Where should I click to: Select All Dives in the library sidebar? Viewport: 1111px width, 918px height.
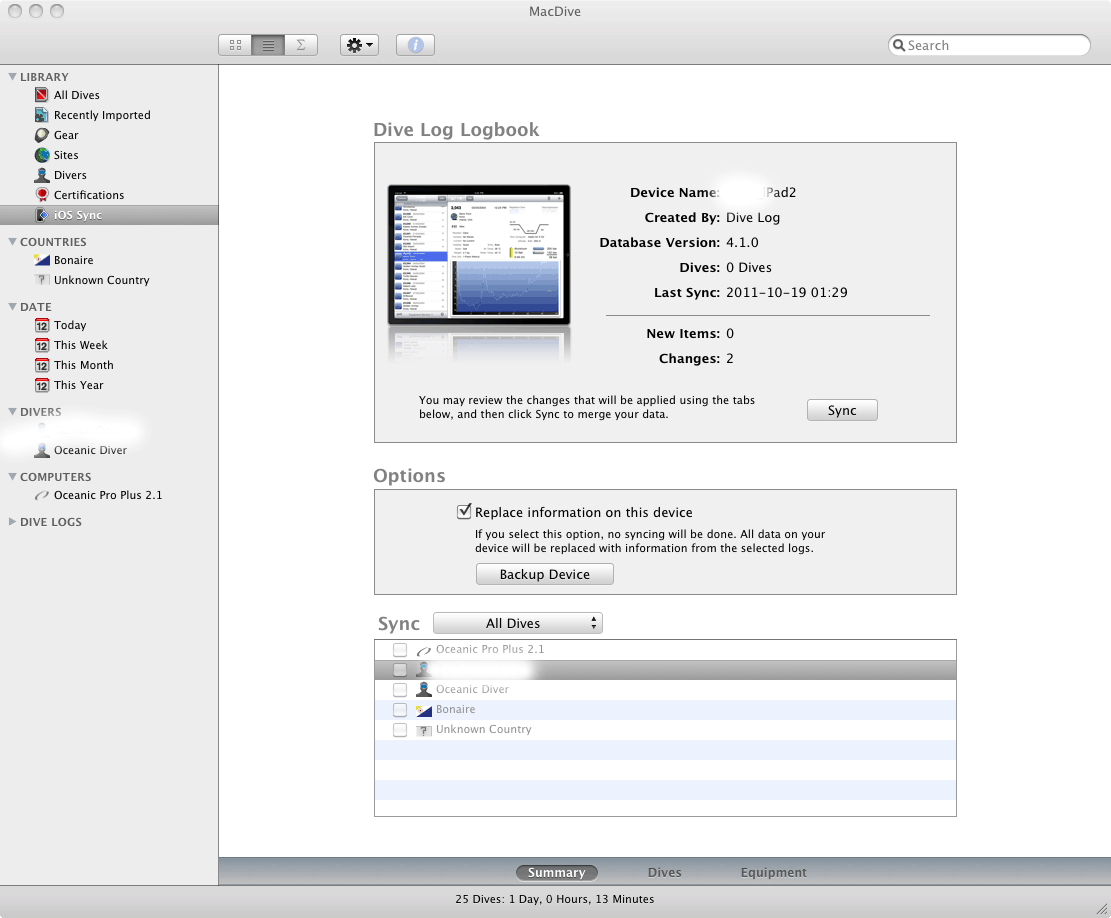tap(76, 95)
